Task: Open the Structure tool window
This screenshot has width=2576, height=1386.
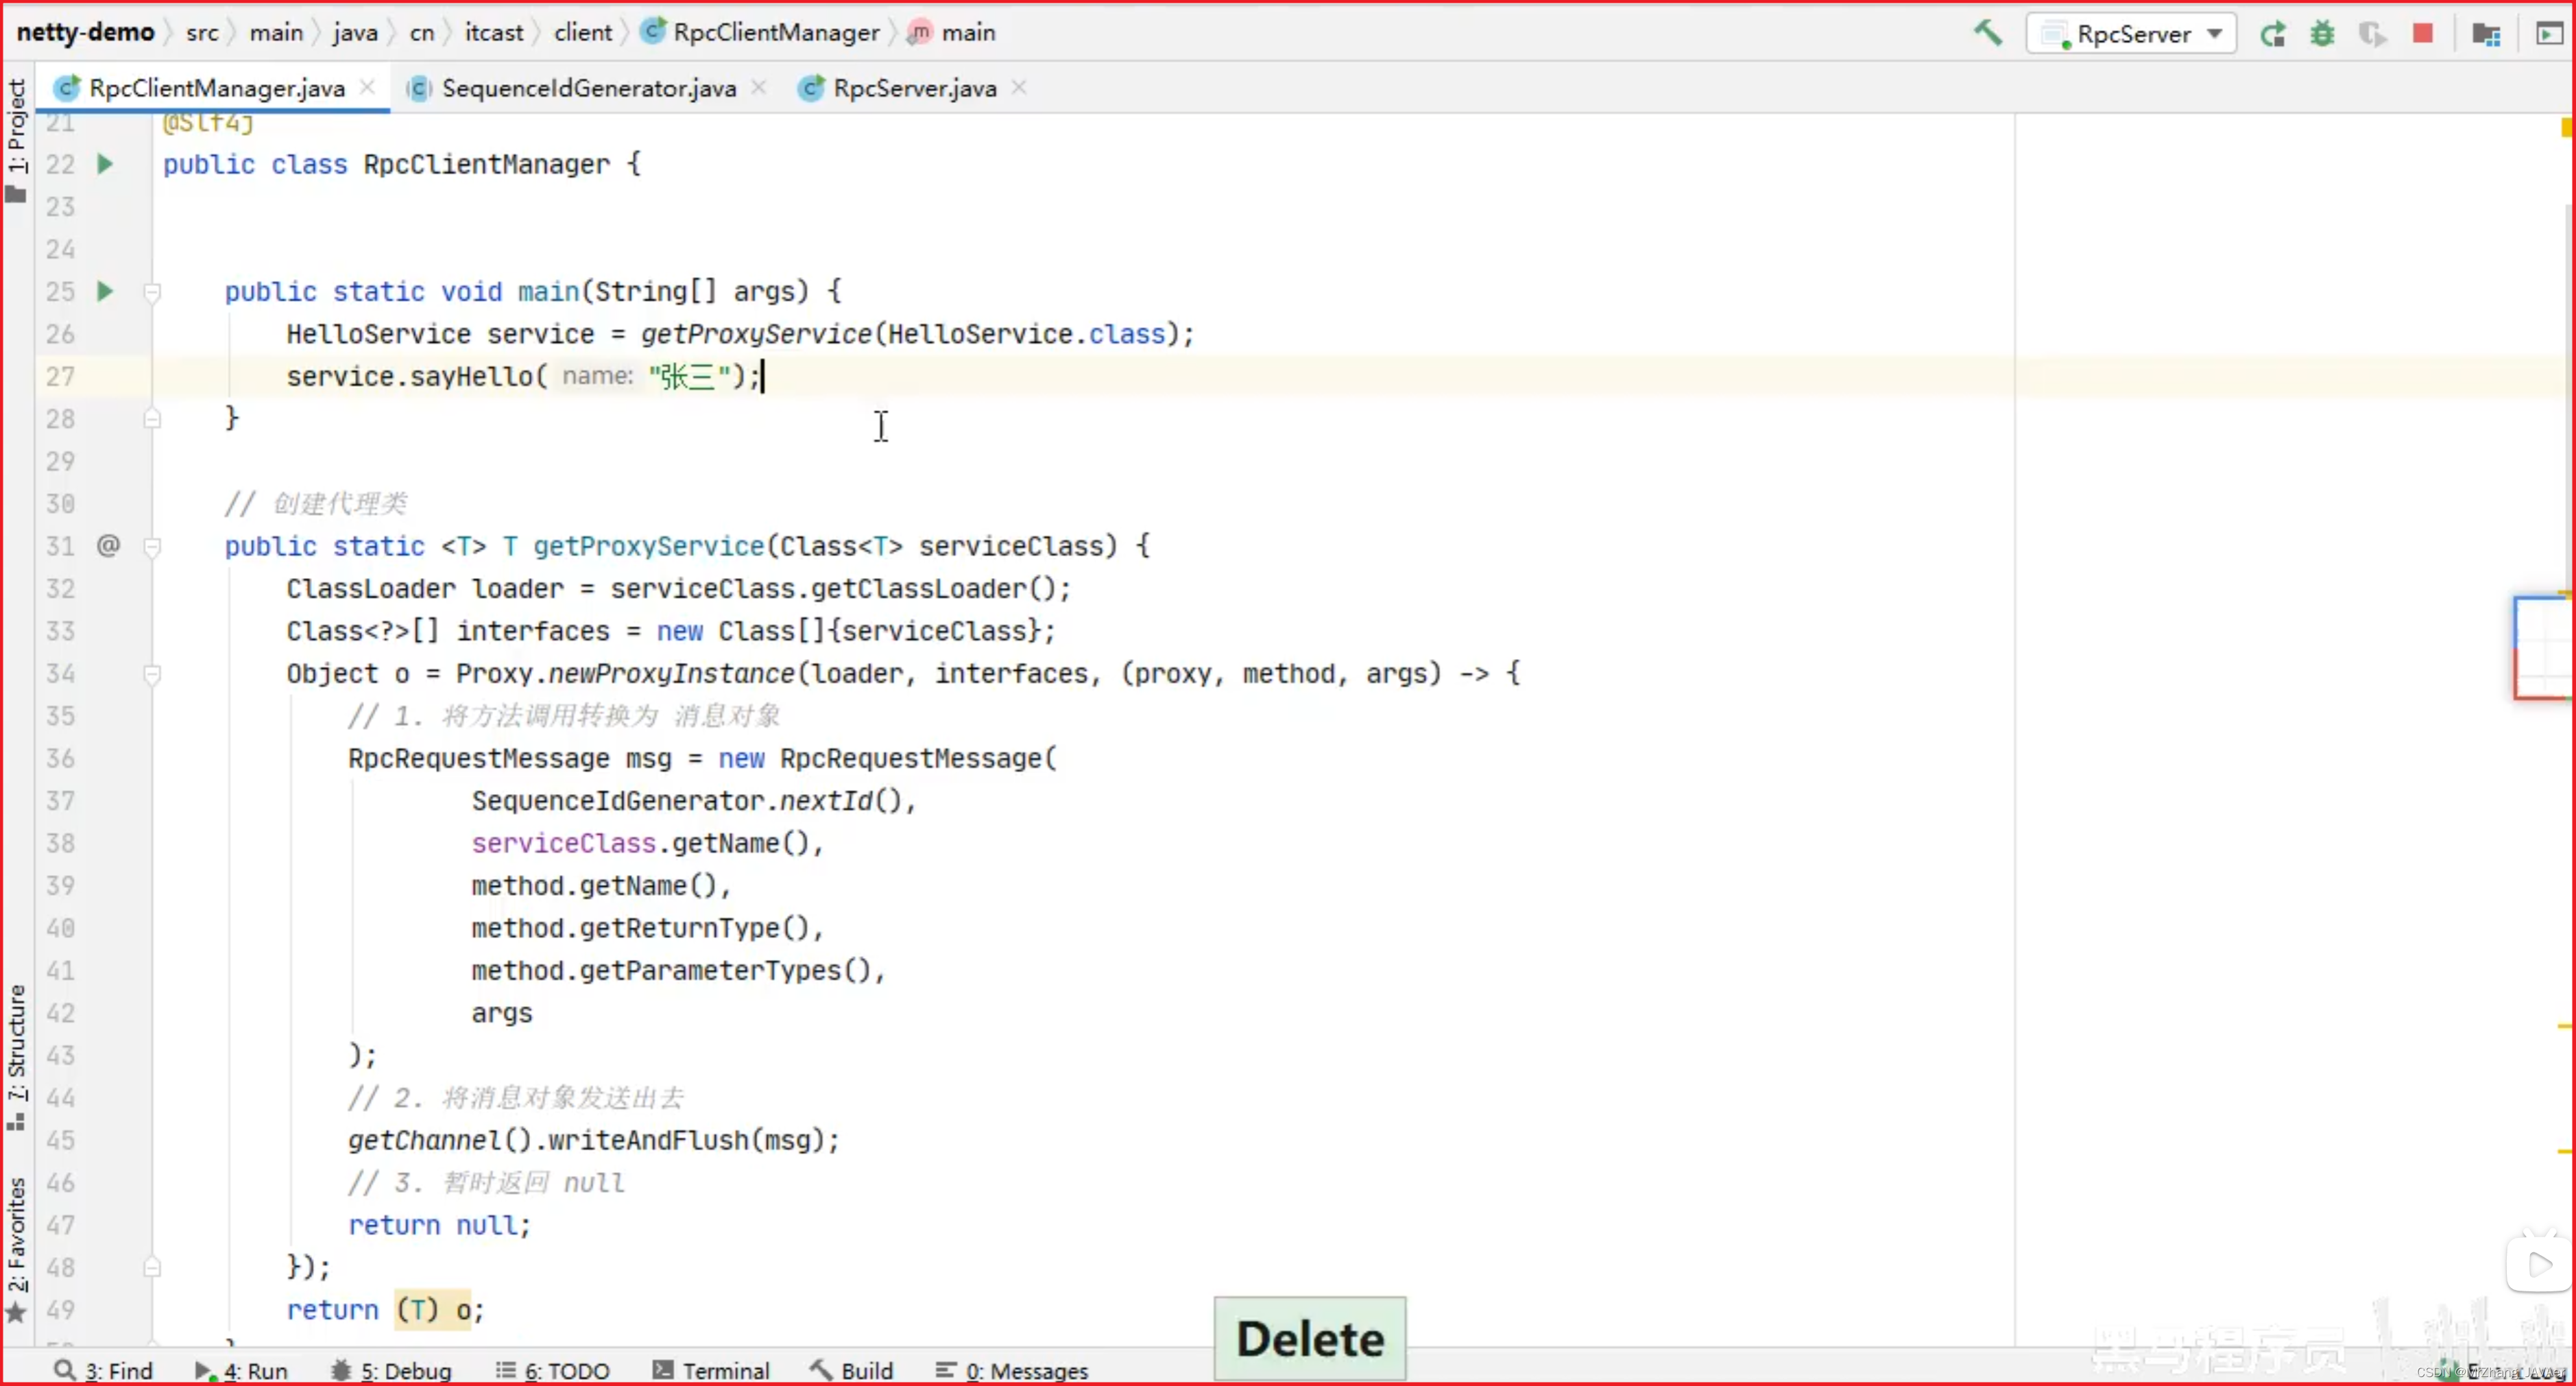Action: coord(16,1057)
